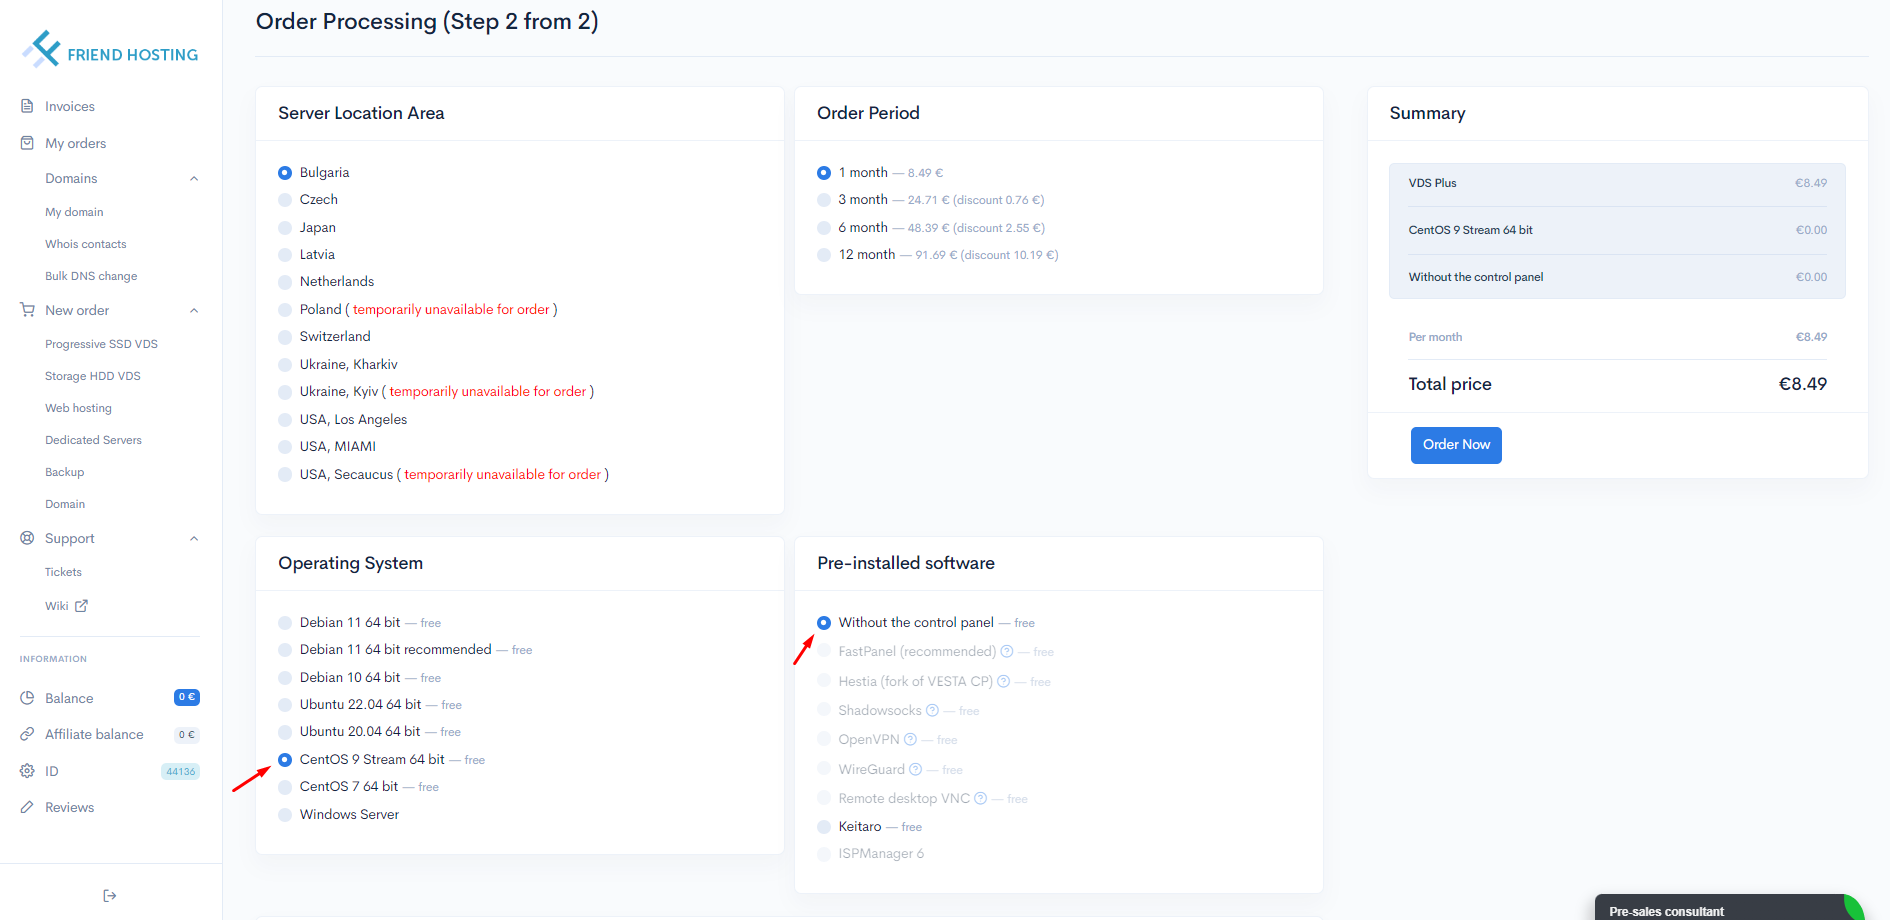The height and width of the screenshot is (920, 1890).
Task: Open the Balance page
Action: (x=69, y=698)
